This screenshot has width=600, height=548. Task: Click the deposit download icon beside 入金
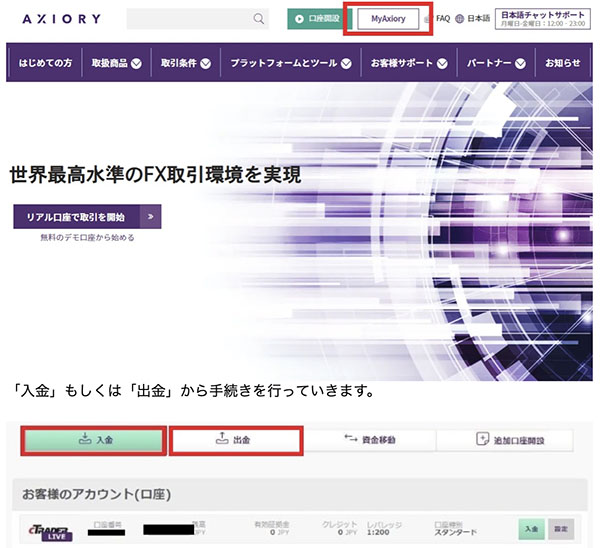point(85,439)
